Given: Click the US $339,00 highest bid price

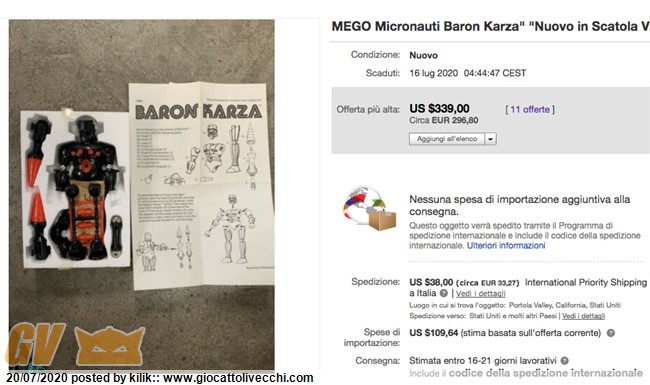Looking at the screenshot, I should [439, 109].
